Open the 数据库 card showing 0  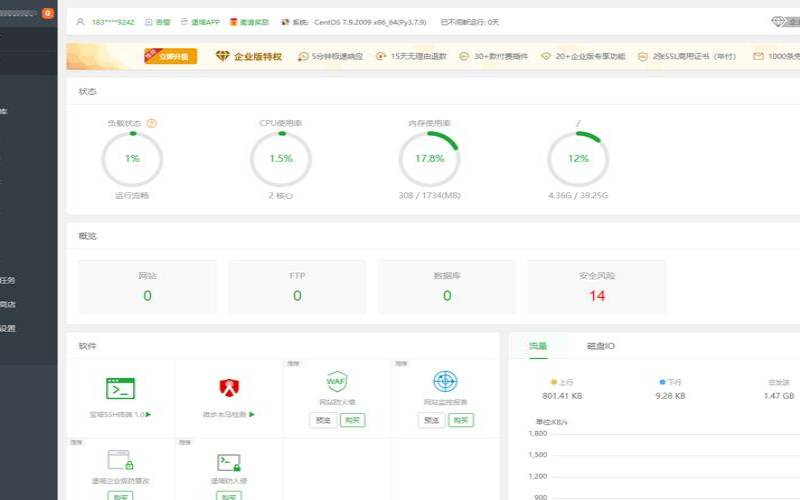[447, 287]
